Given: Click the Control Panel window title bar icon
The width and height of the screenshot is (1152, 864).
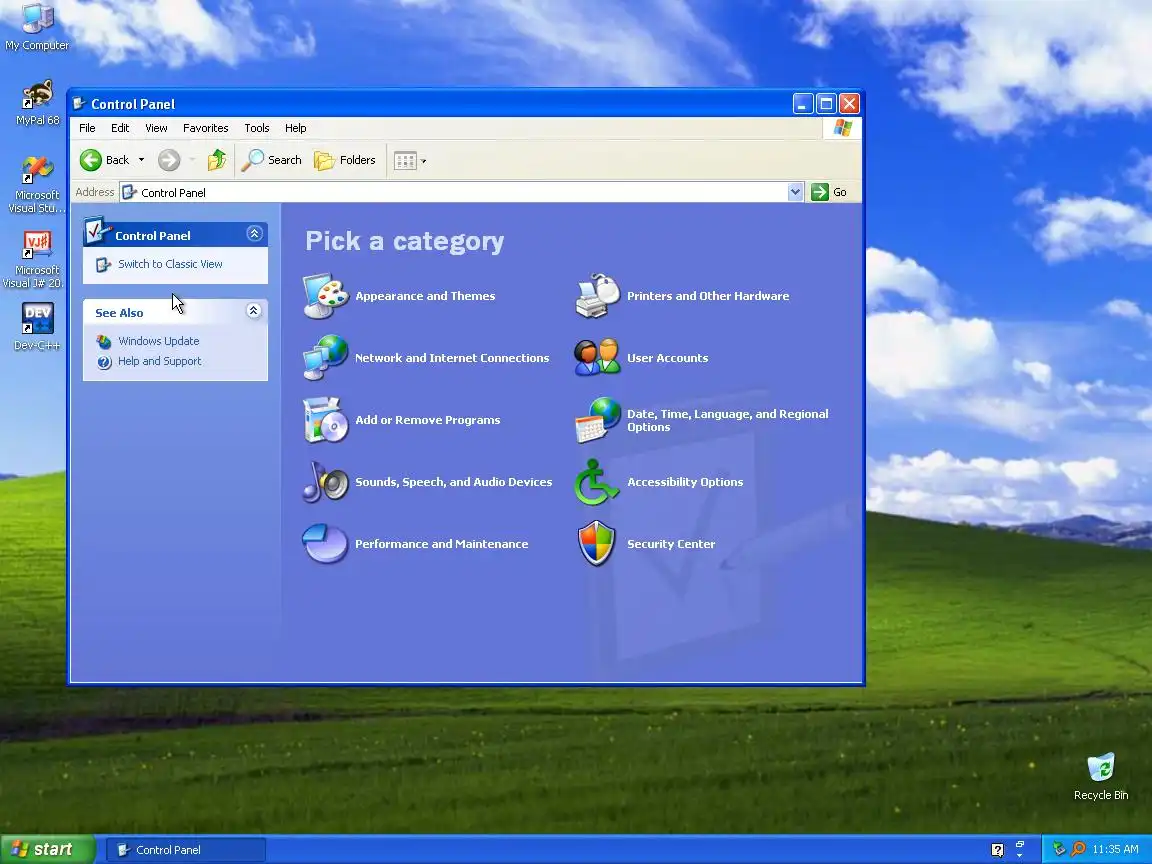Looking at the screenshot, I should (x=79, y=104).
